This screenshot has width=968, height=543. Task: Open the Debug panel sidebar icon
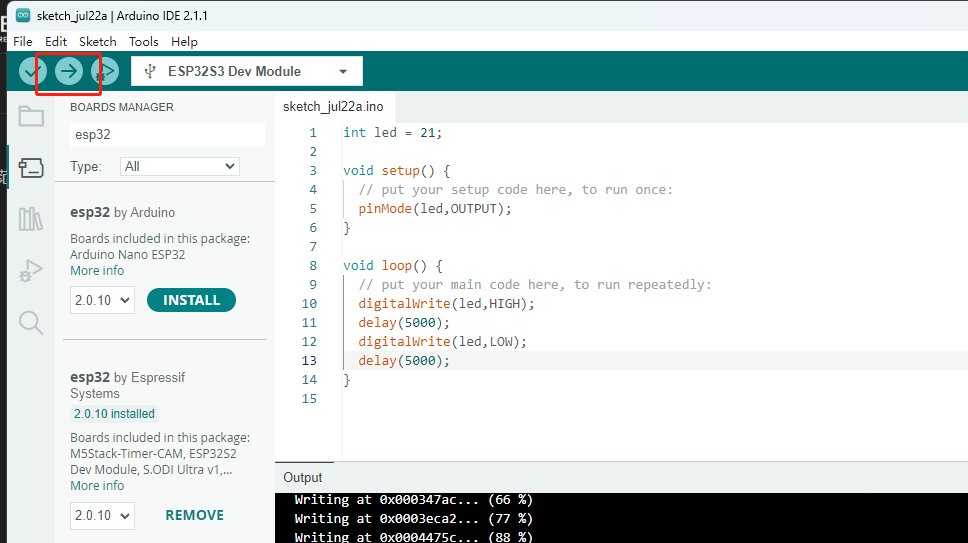coord(31,270)
